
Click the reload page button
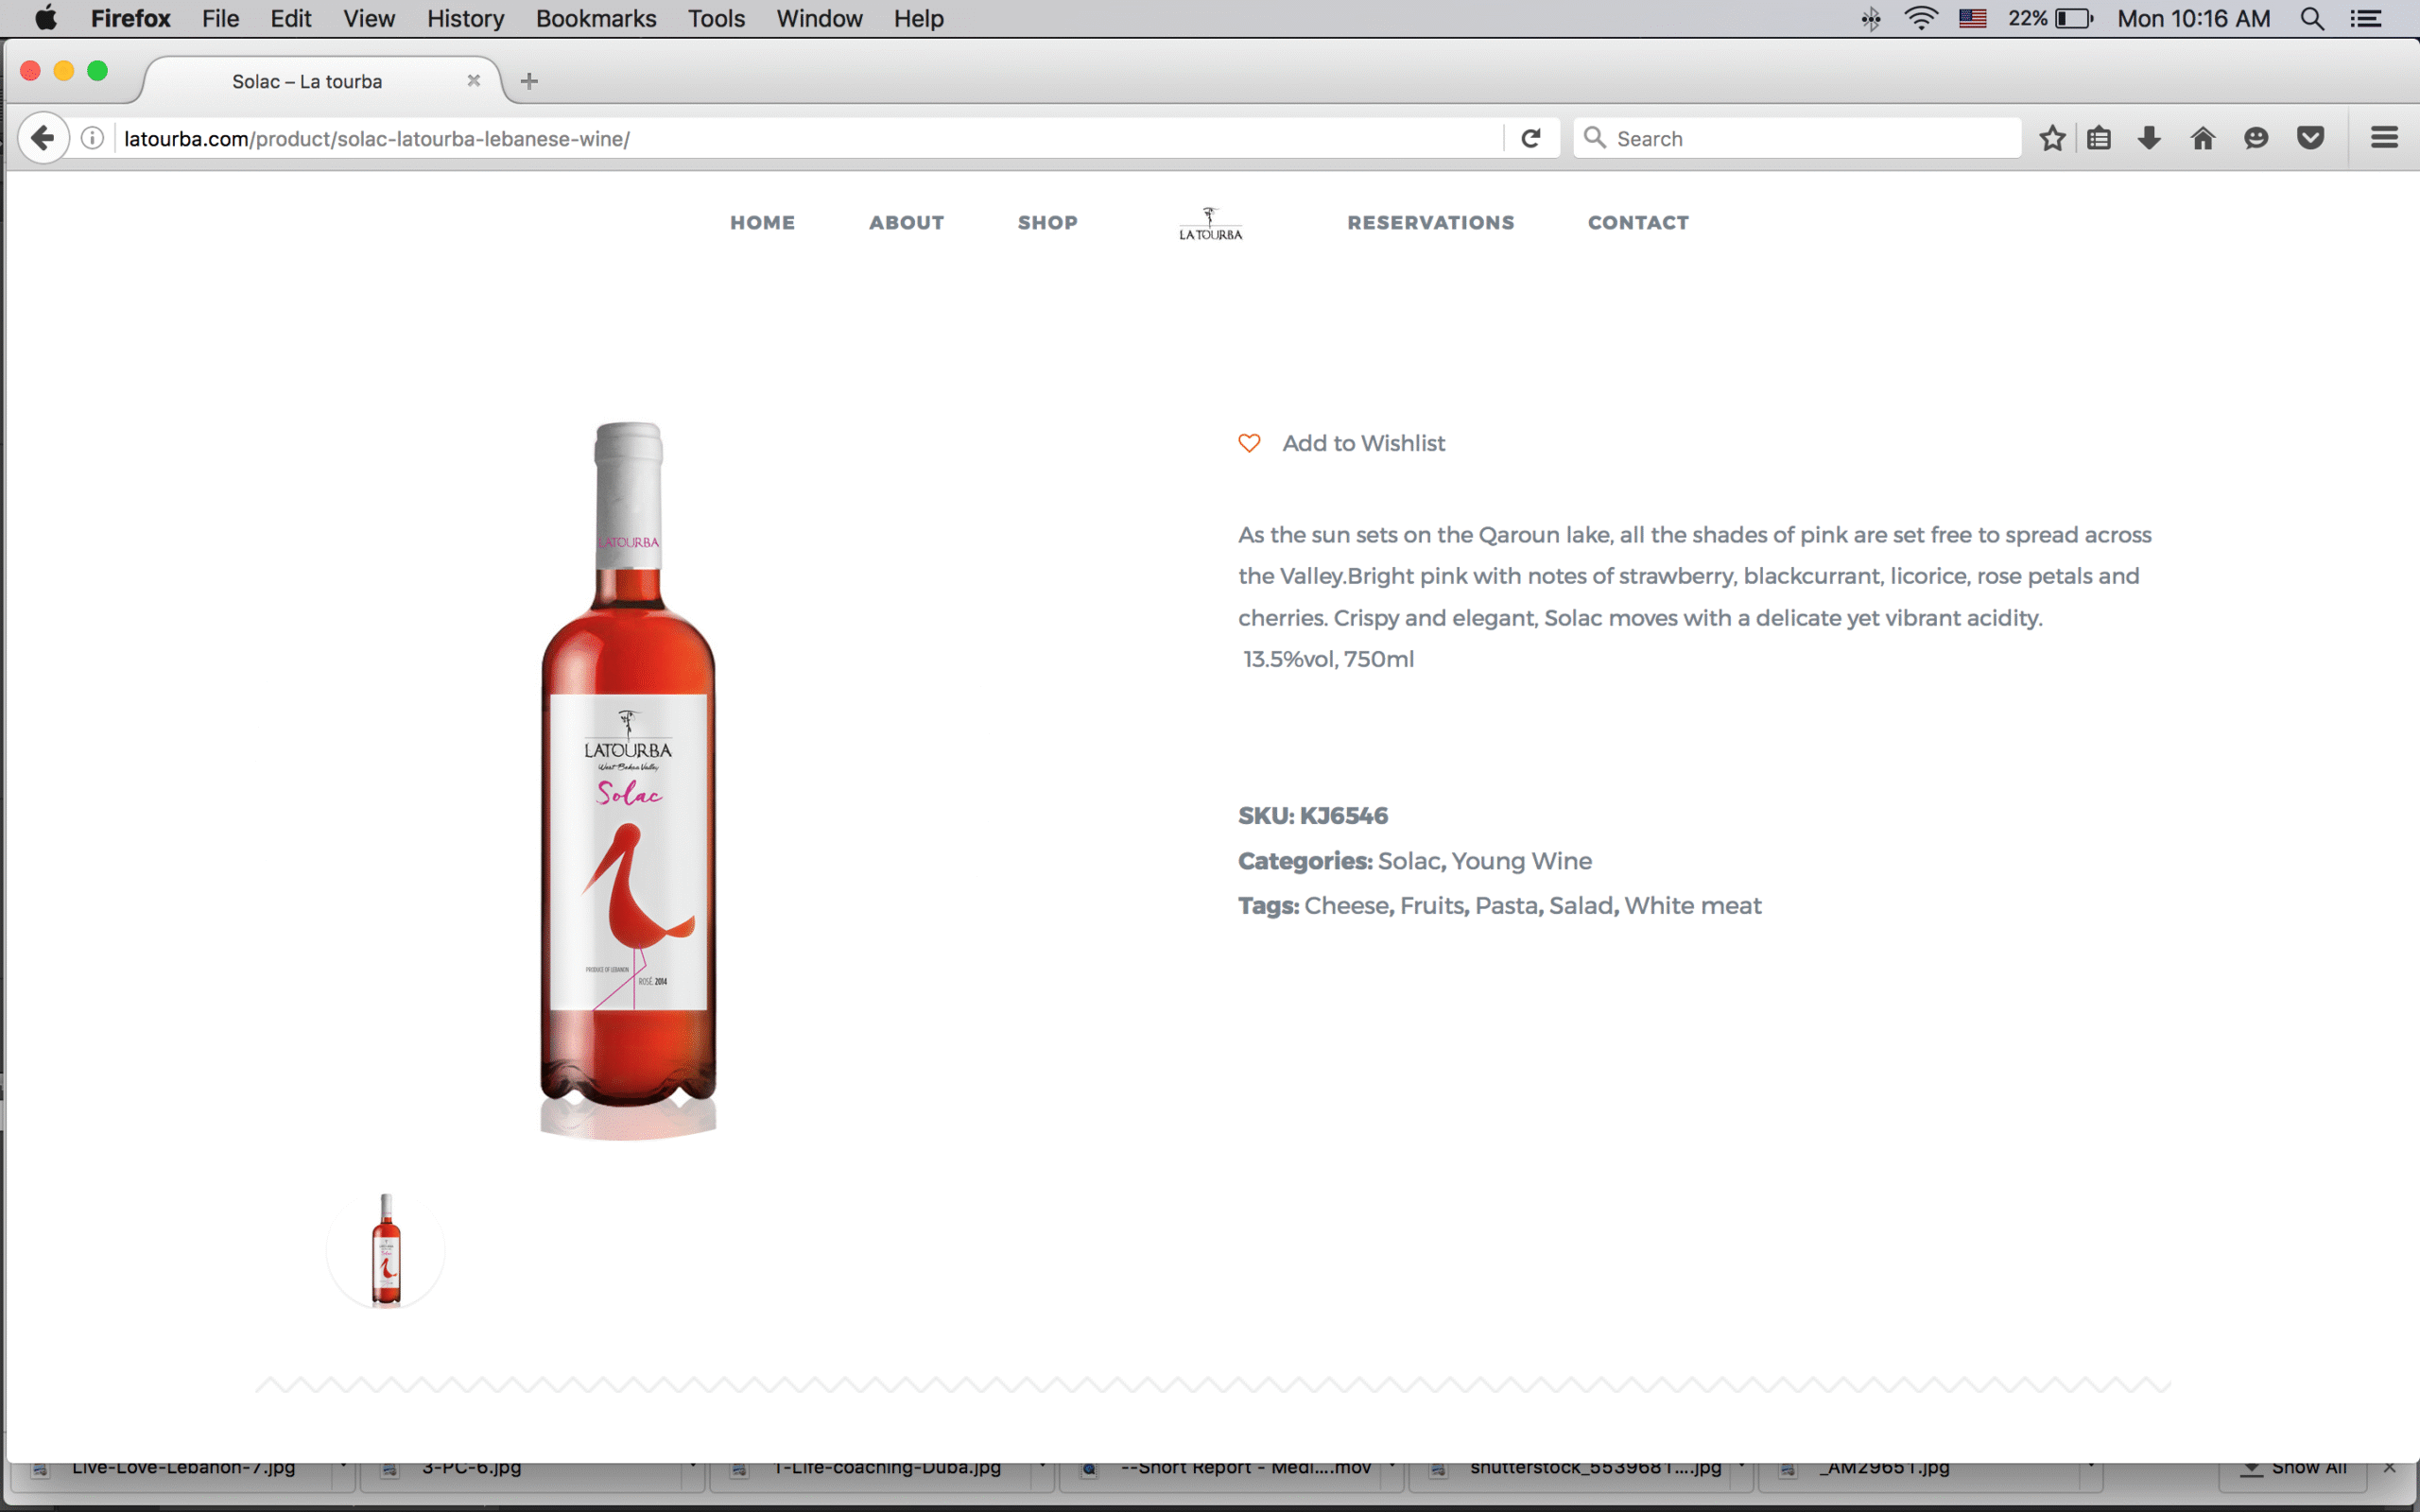(x=1530, y=138)
